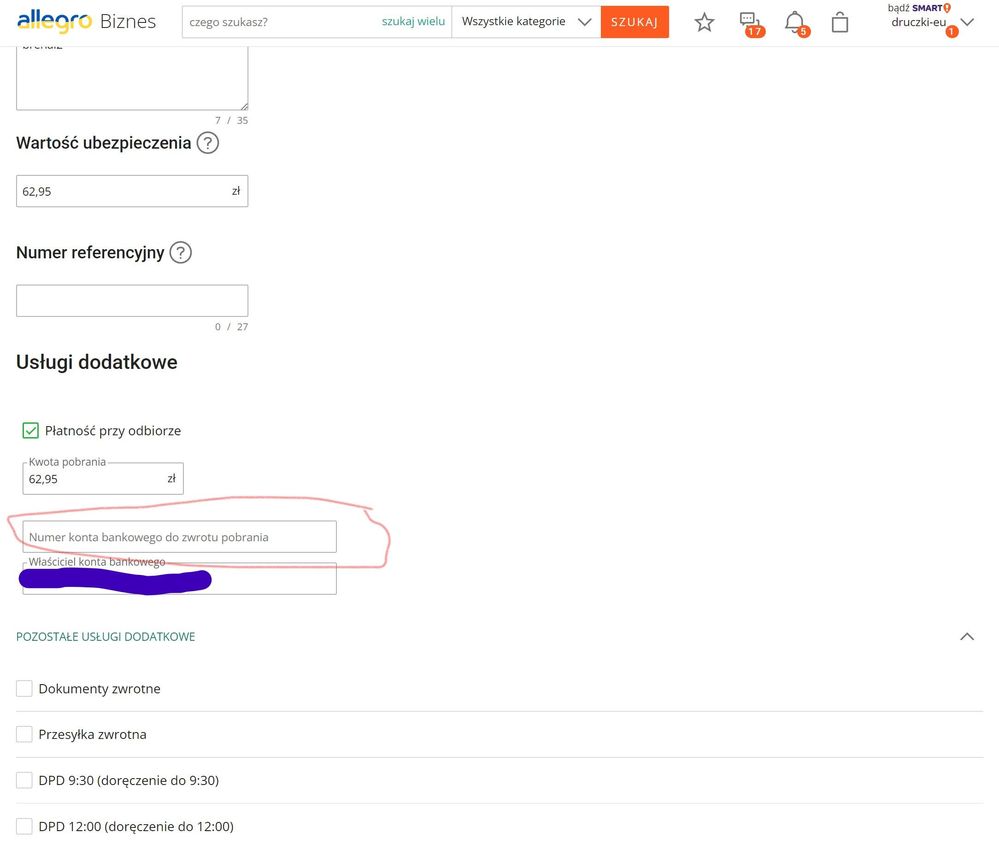Screen dimensions: 999x848
Task: Open messages icon showing 17 unread
Action: tap(750, 21)
